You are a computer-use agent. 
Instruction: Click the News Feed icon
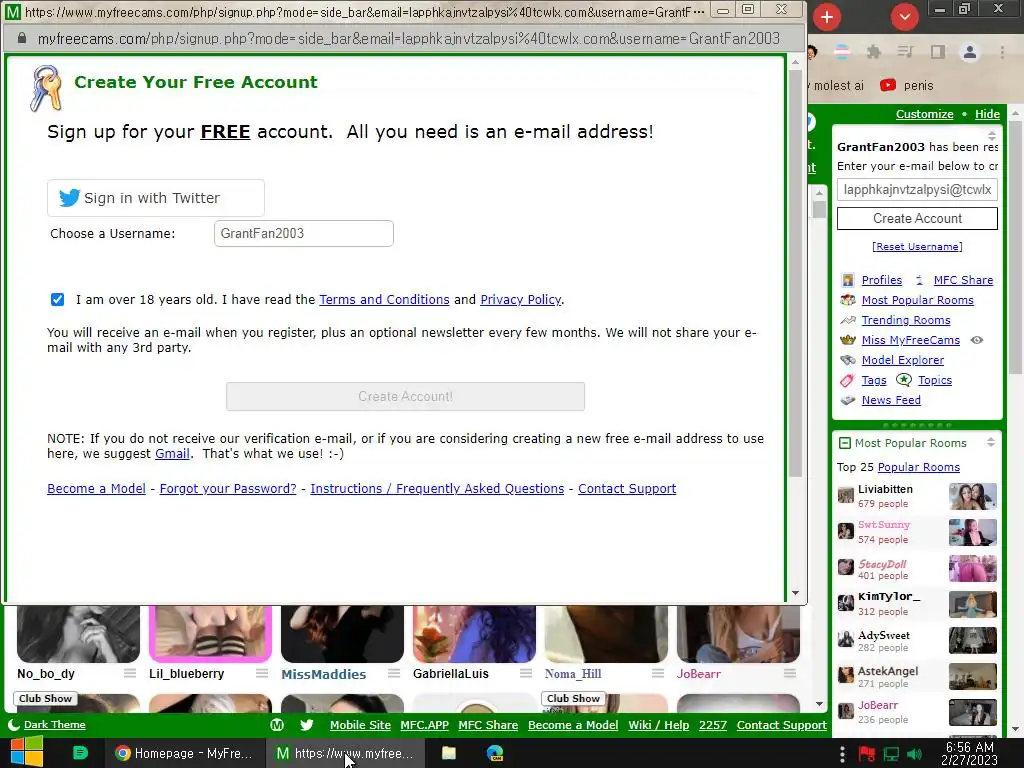[848, 400]
